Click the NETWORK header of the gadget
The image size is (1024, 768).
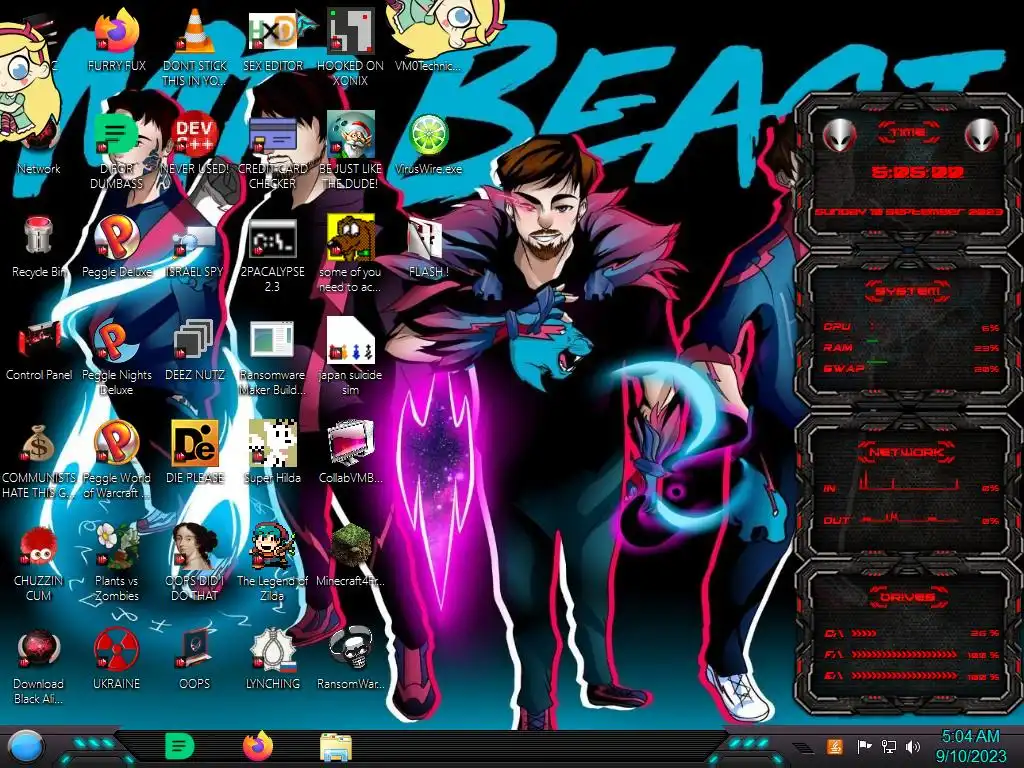tap(906, 451)
